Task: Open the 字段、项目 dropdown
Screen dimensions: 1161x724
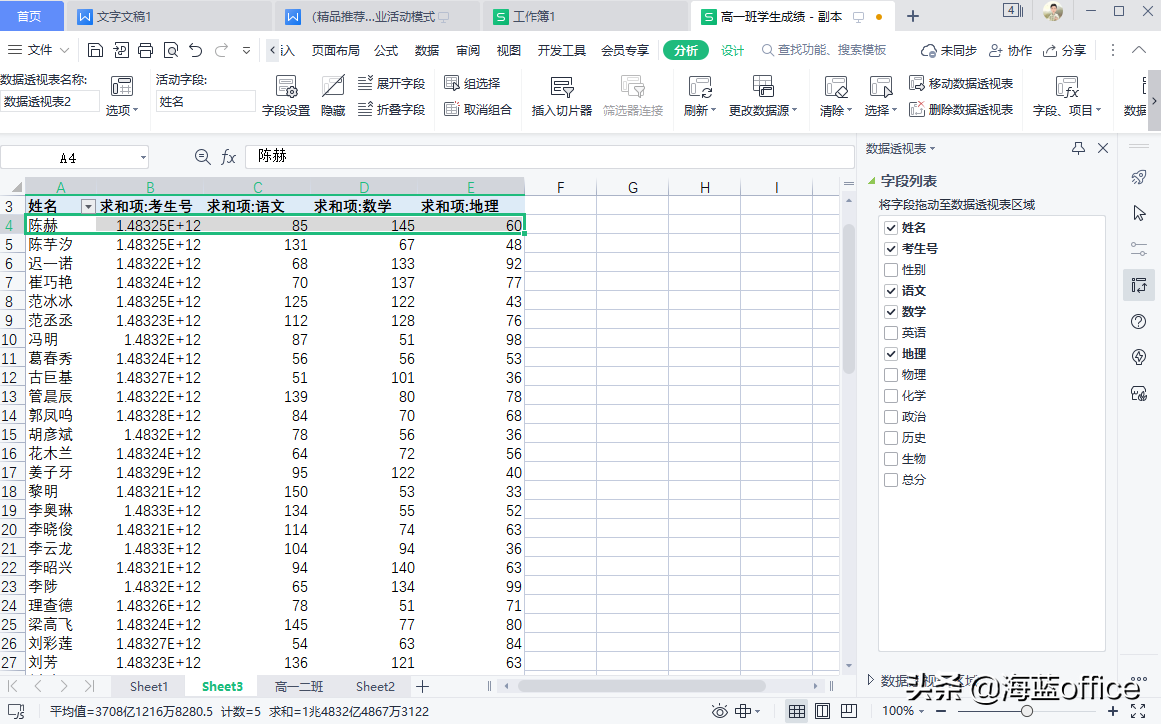Action: [1067, 110]
